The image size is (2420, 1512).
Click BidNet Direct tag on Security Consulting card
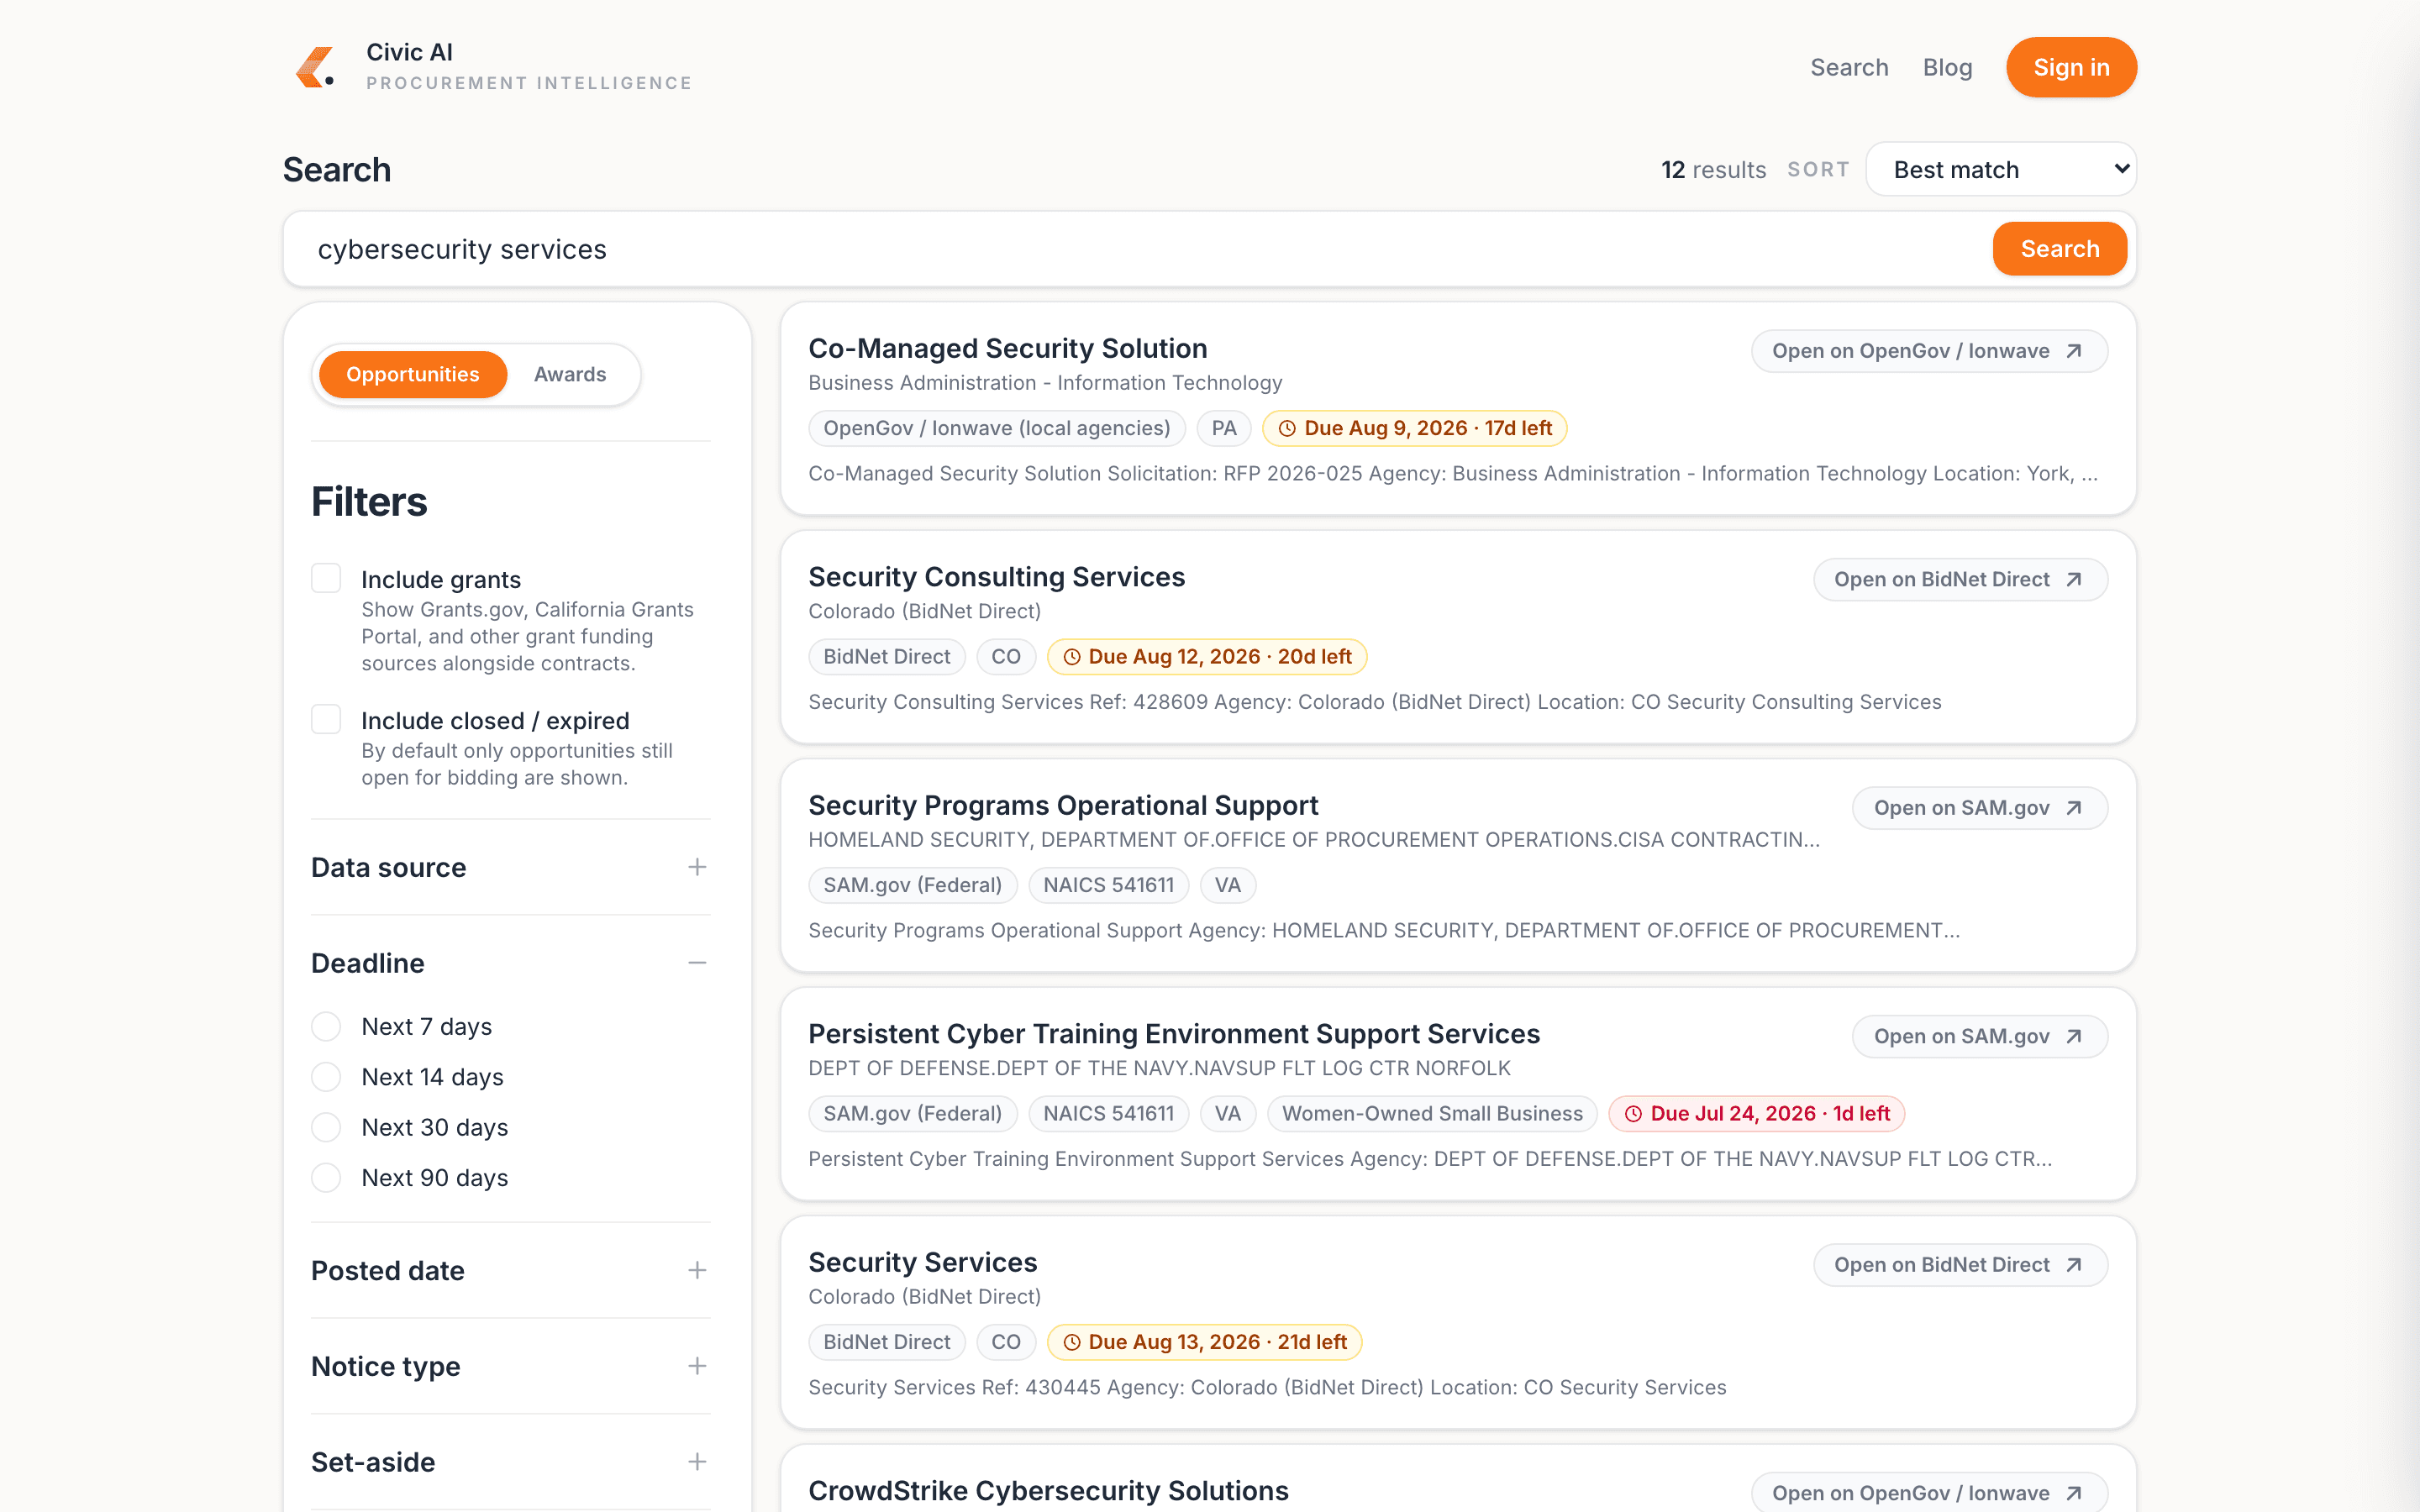(x=886, y=657)
